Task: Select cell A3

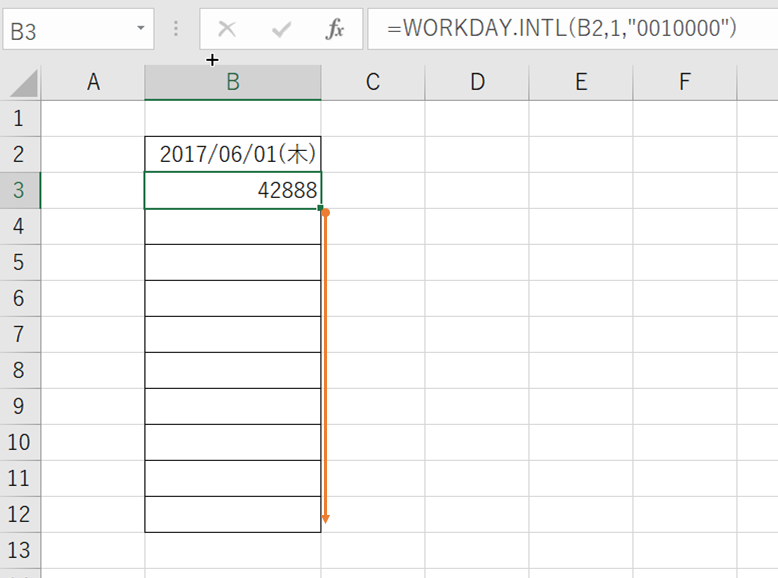Action: coord(93,191)
